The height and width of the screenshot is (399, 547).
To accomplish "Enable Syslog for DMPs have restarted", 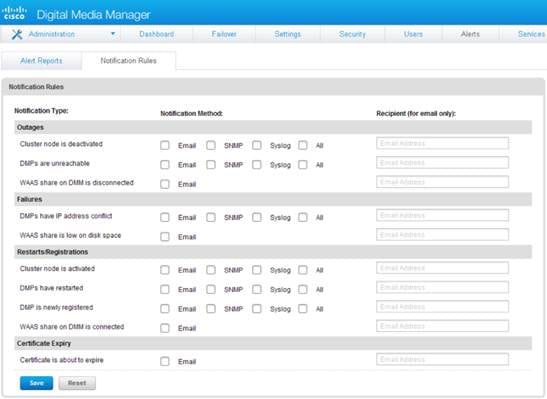I will tap(257, 289).
